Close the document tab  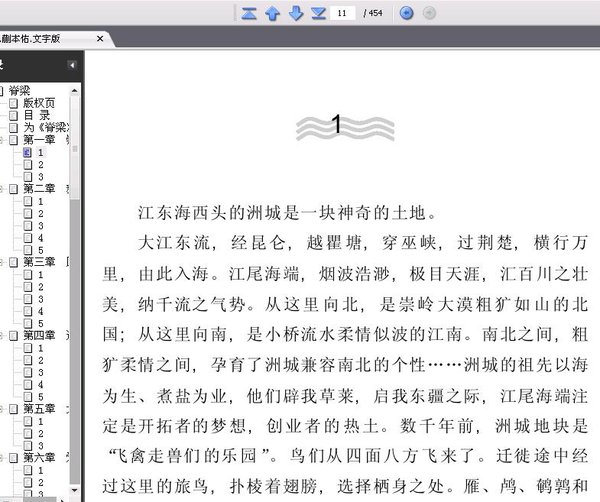(x=100, y=39)
